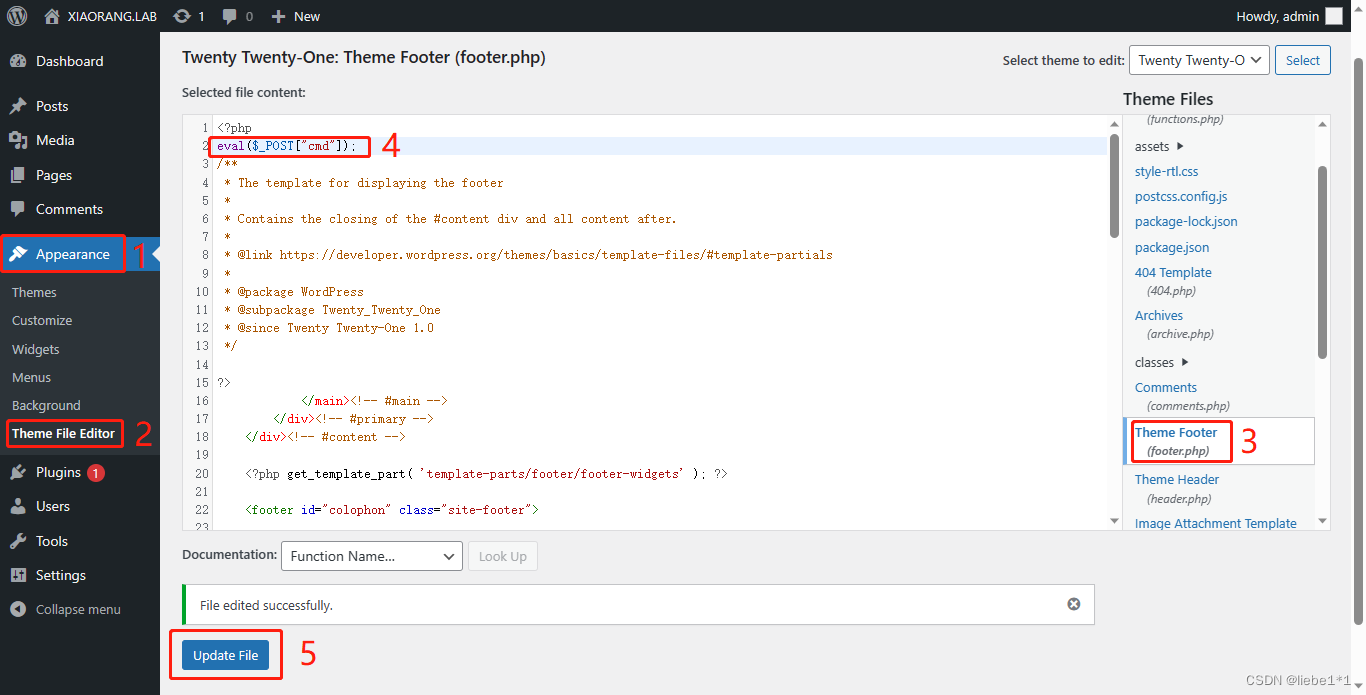Open the Archives template file
The height and width of the screenshot is (695, 1366).
click(x=1159, y=315)
